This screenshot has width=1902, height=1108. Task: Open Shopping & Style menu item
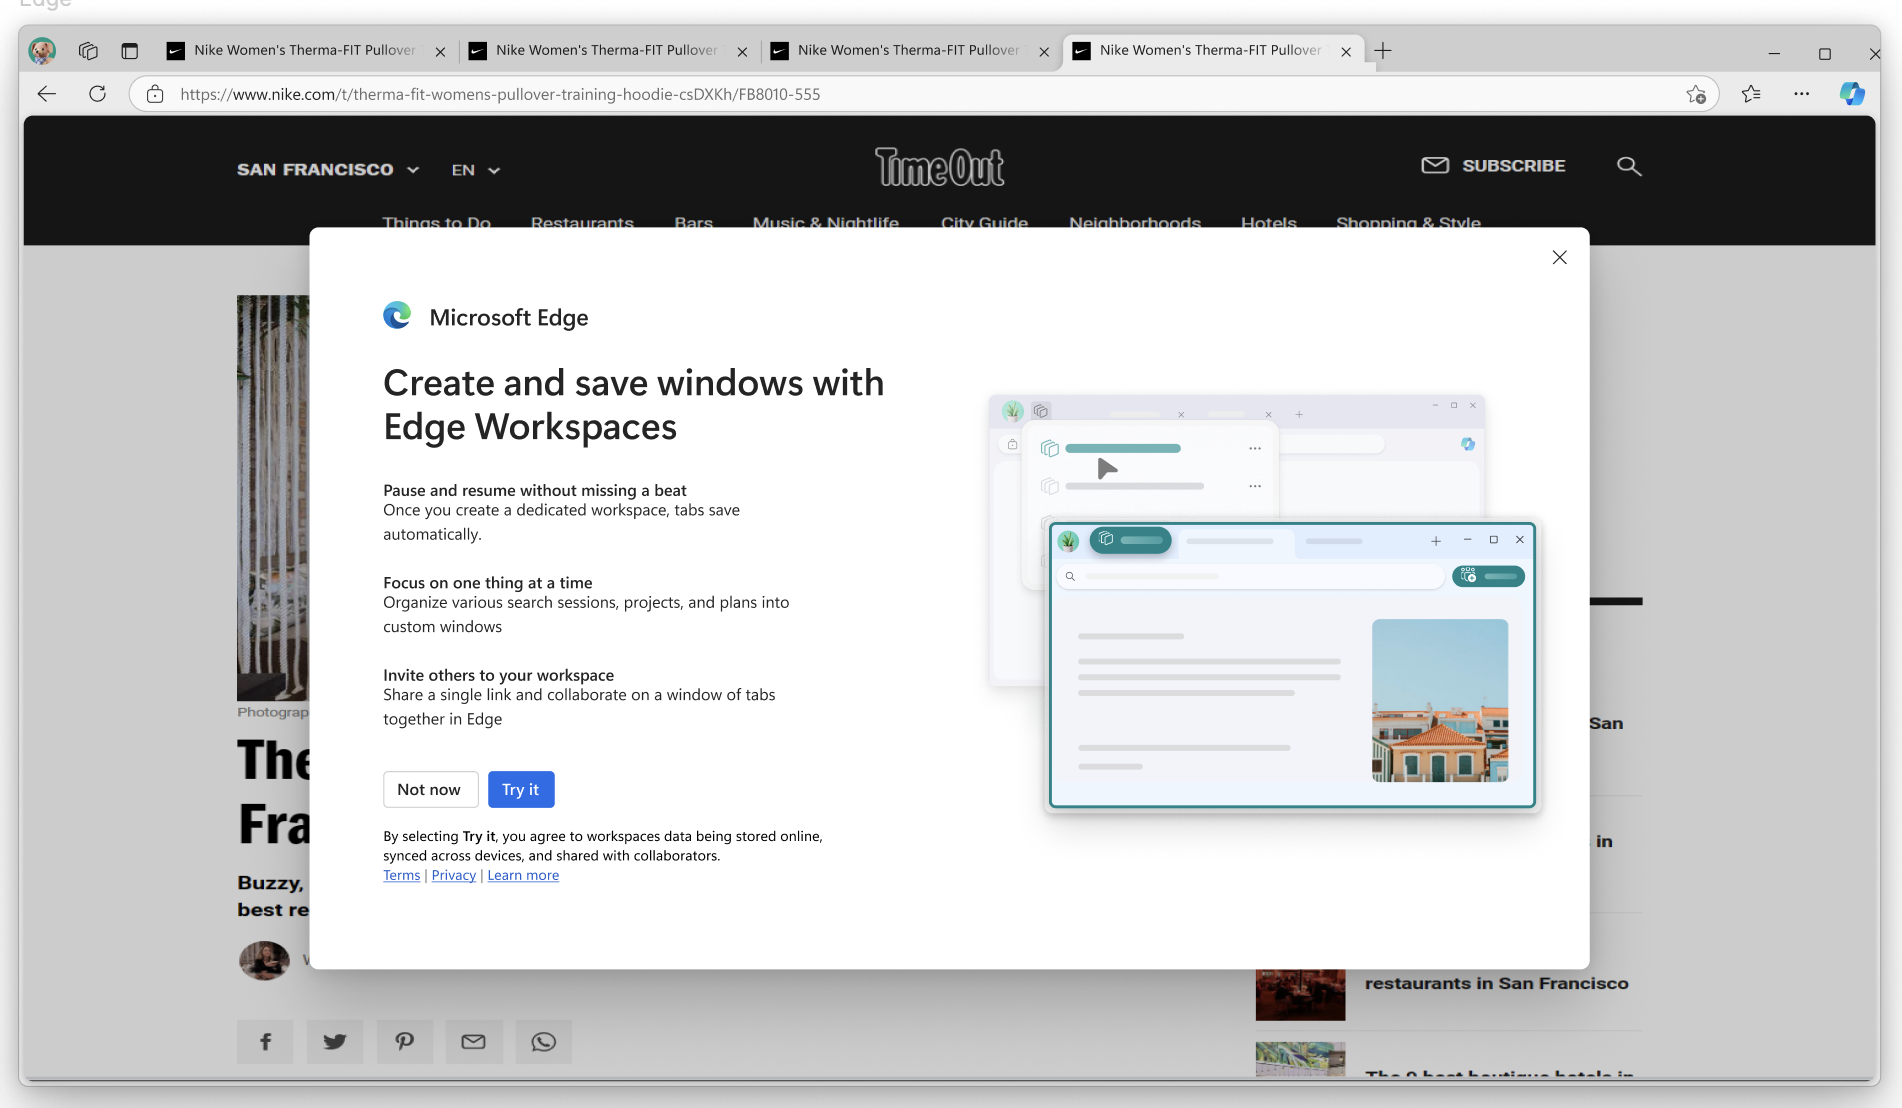pos(1408,222)
